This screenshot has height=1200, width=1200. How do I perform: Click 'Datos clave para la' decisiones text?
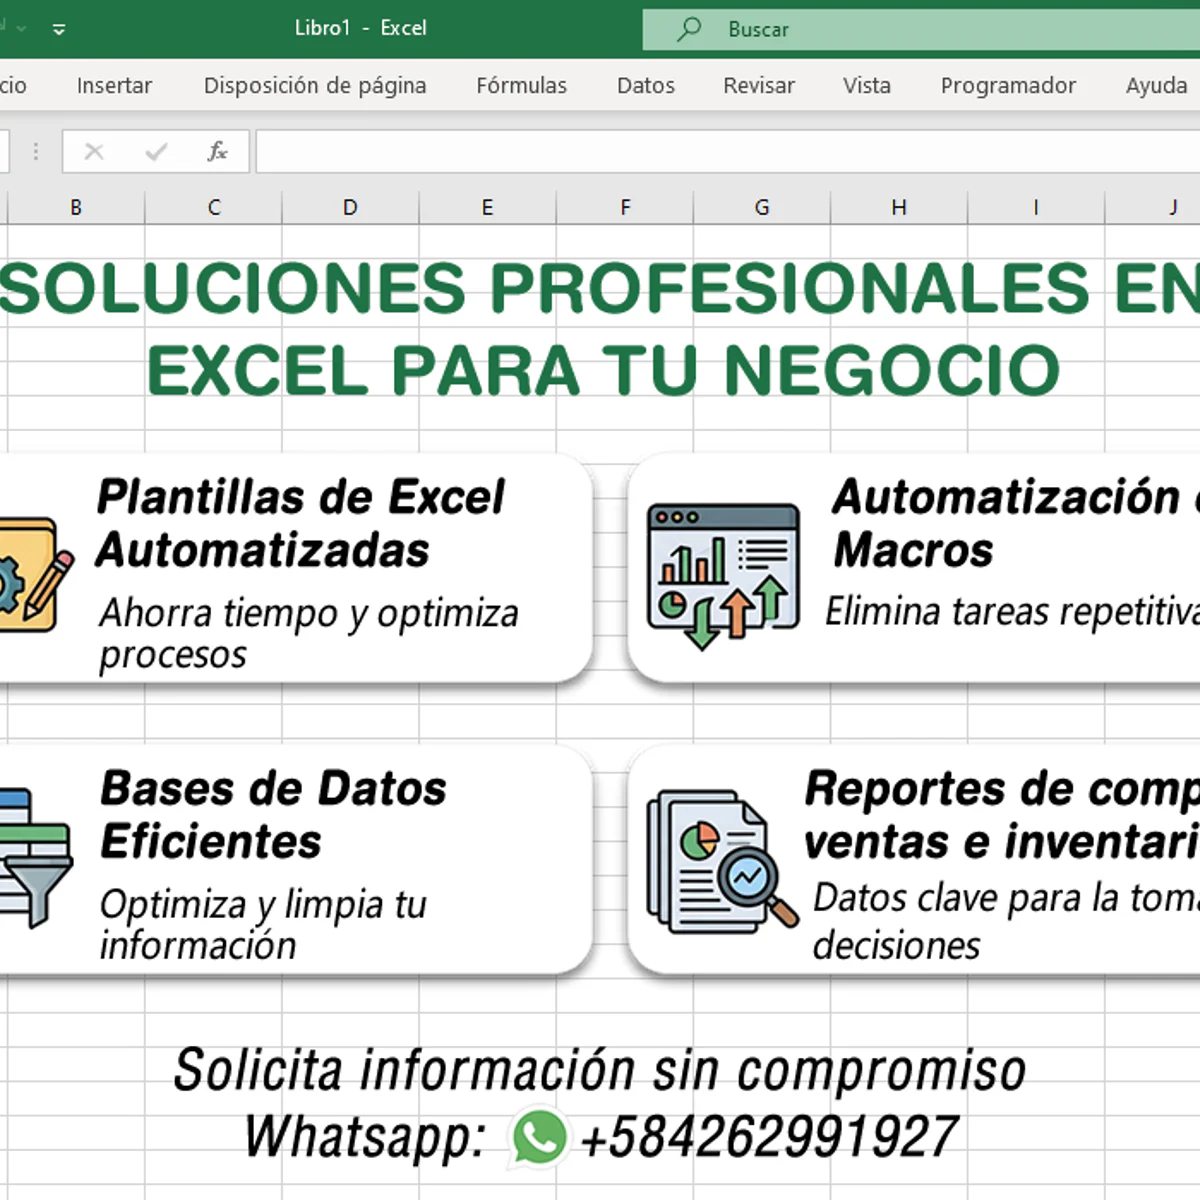(1006, 921)
